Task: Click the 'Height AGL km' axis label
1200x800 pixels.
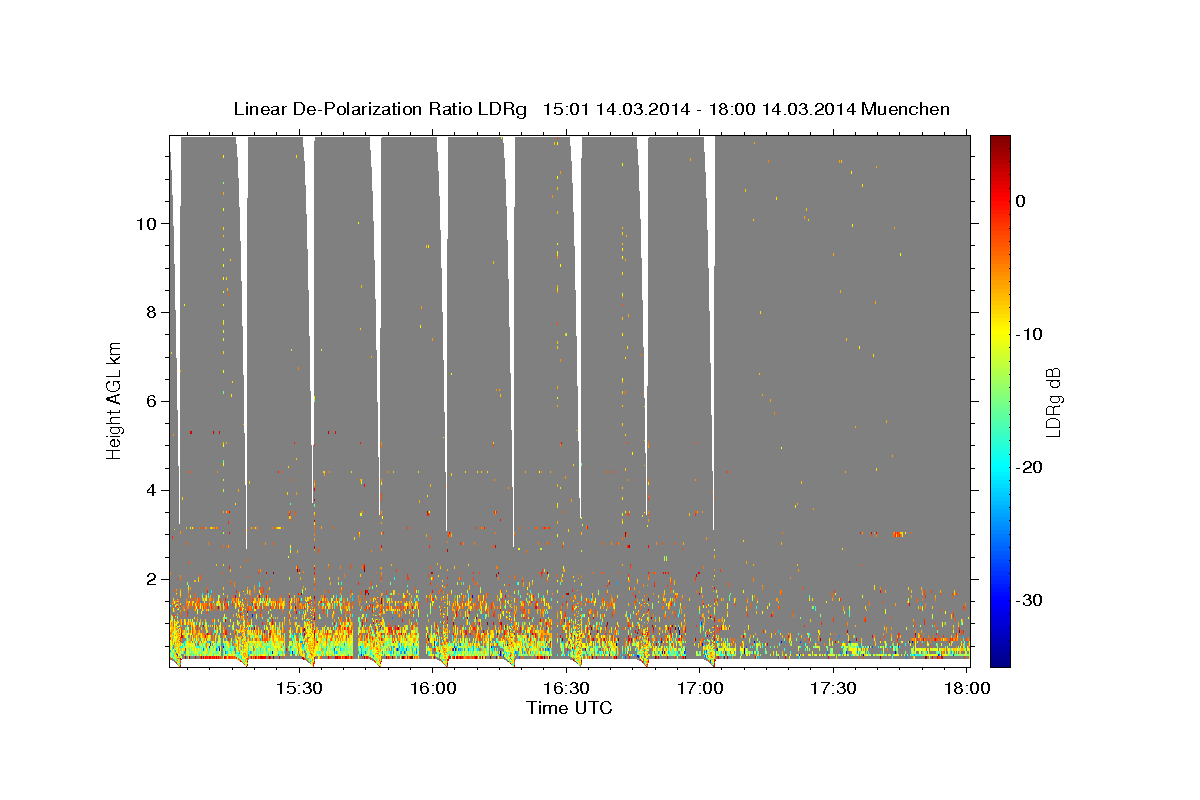Action: pyautogui.click(x=114, y=401)
